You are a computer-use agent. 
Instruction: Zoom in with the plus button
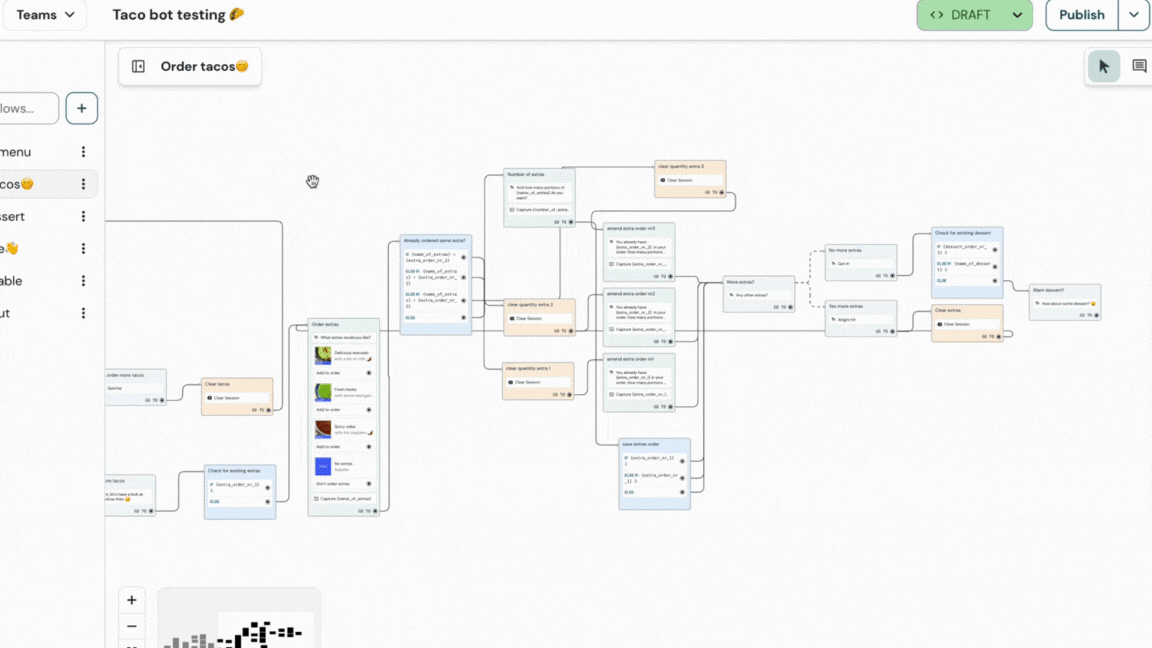[x=132, y=600]
